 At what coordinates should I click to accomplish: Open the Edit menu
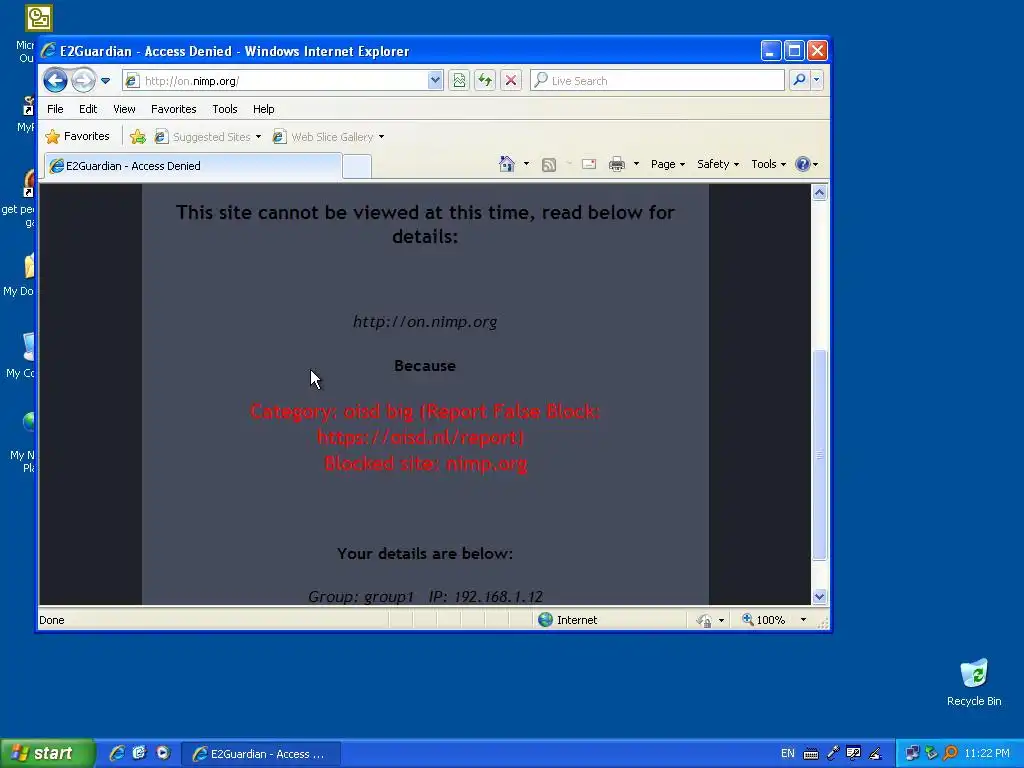click(88, 109)
